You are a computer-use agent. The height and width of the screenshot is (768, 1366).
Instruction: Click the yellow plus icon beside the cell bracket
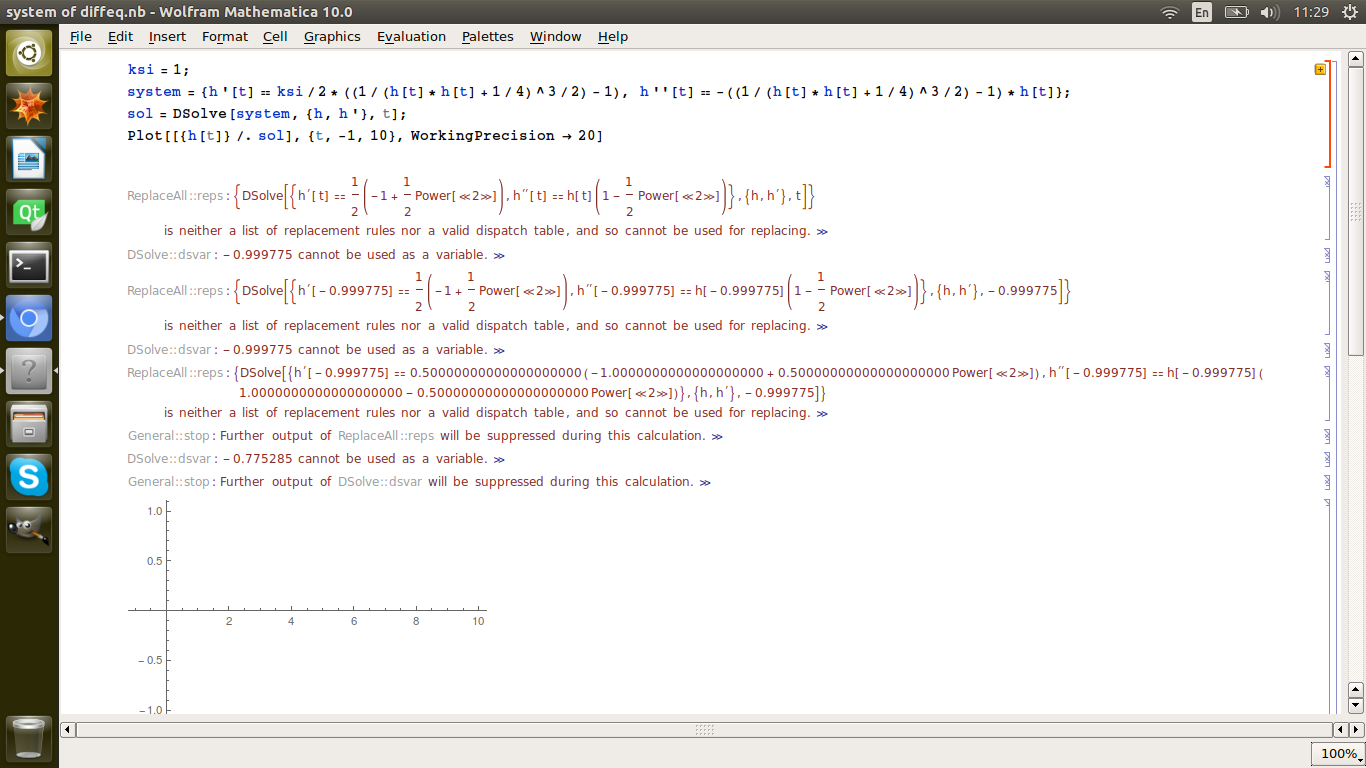(1320, 70)
